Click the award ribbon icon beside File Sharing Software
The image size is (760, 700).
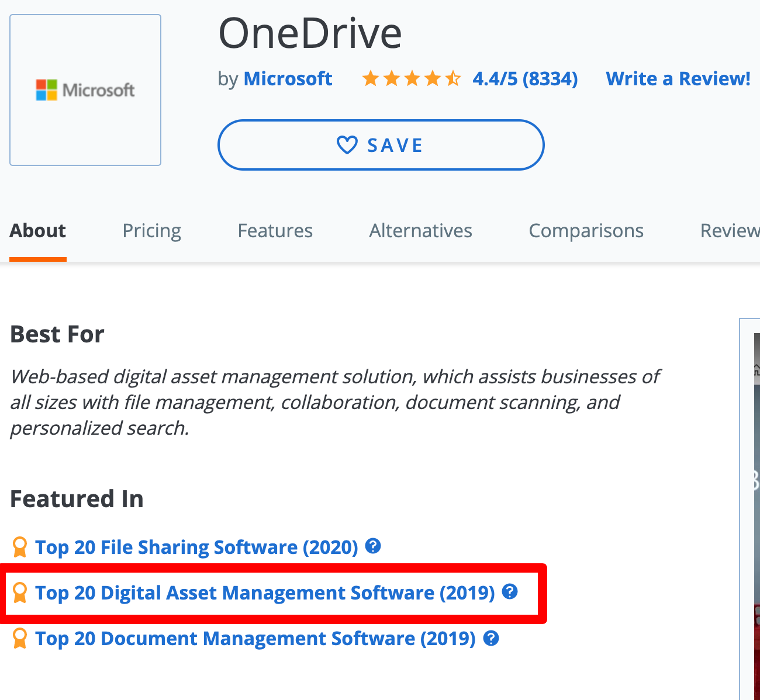[x=20, y=547]
